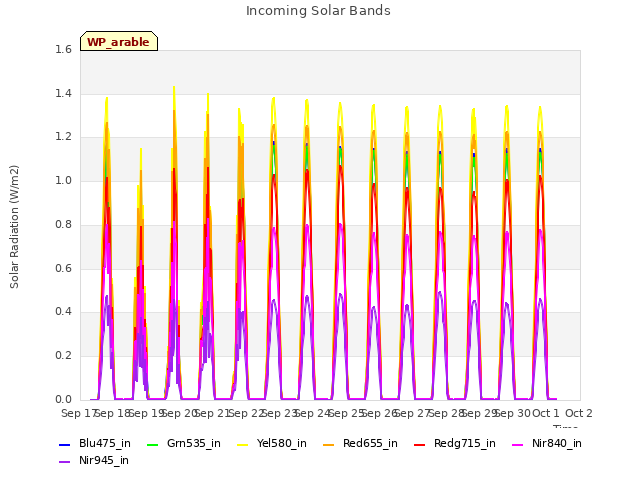Click the 0.4 y-axis tick label

click(63, 312)
